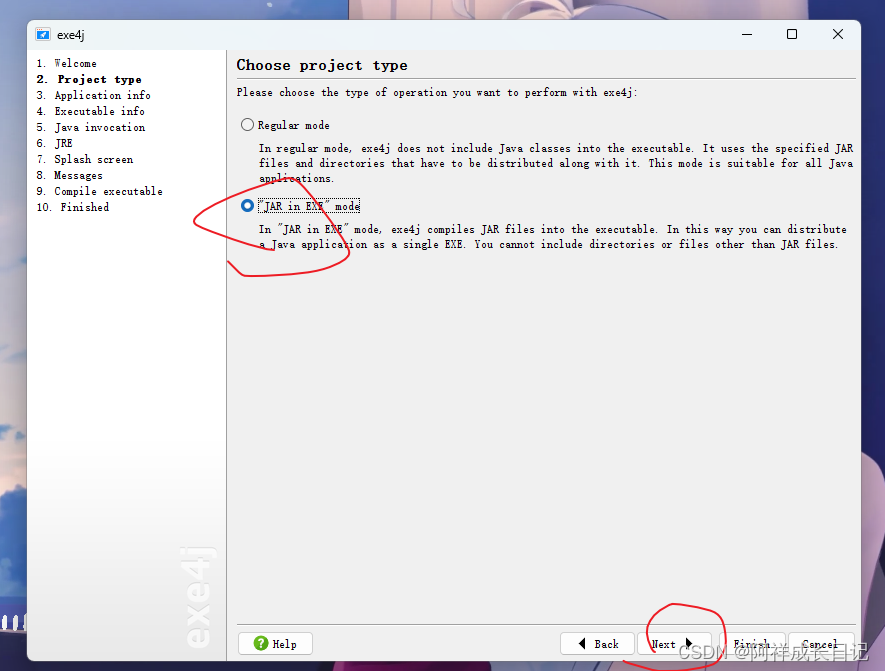885x671 pixels.
Task: Click the Finish button
Action: 751,643
